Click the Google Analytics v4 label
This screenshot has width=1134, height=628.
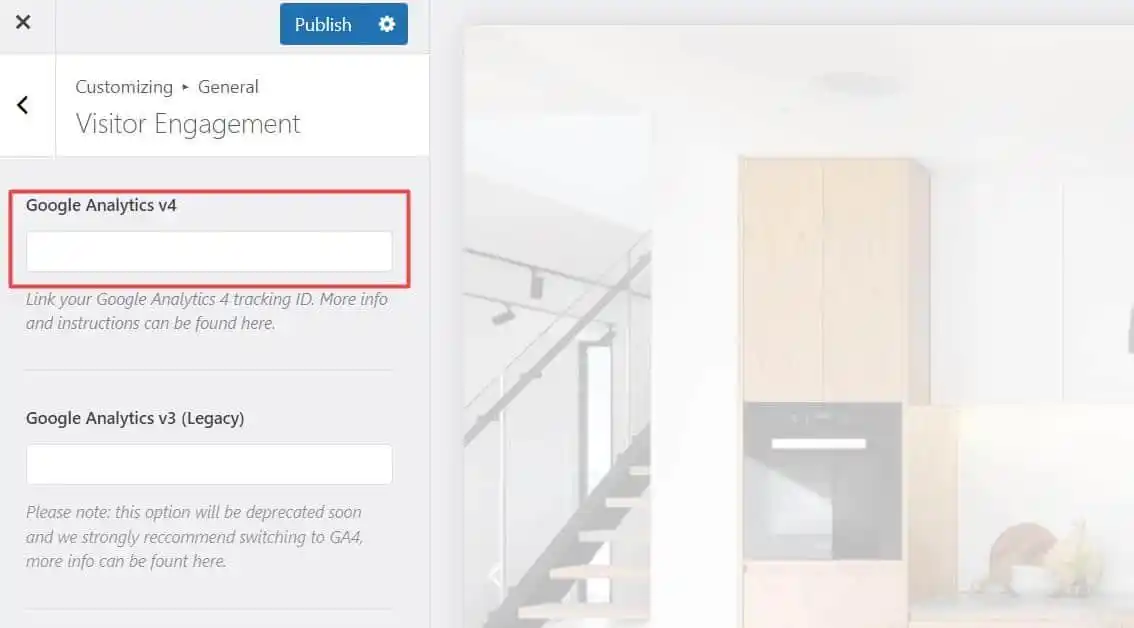point(101,205)
